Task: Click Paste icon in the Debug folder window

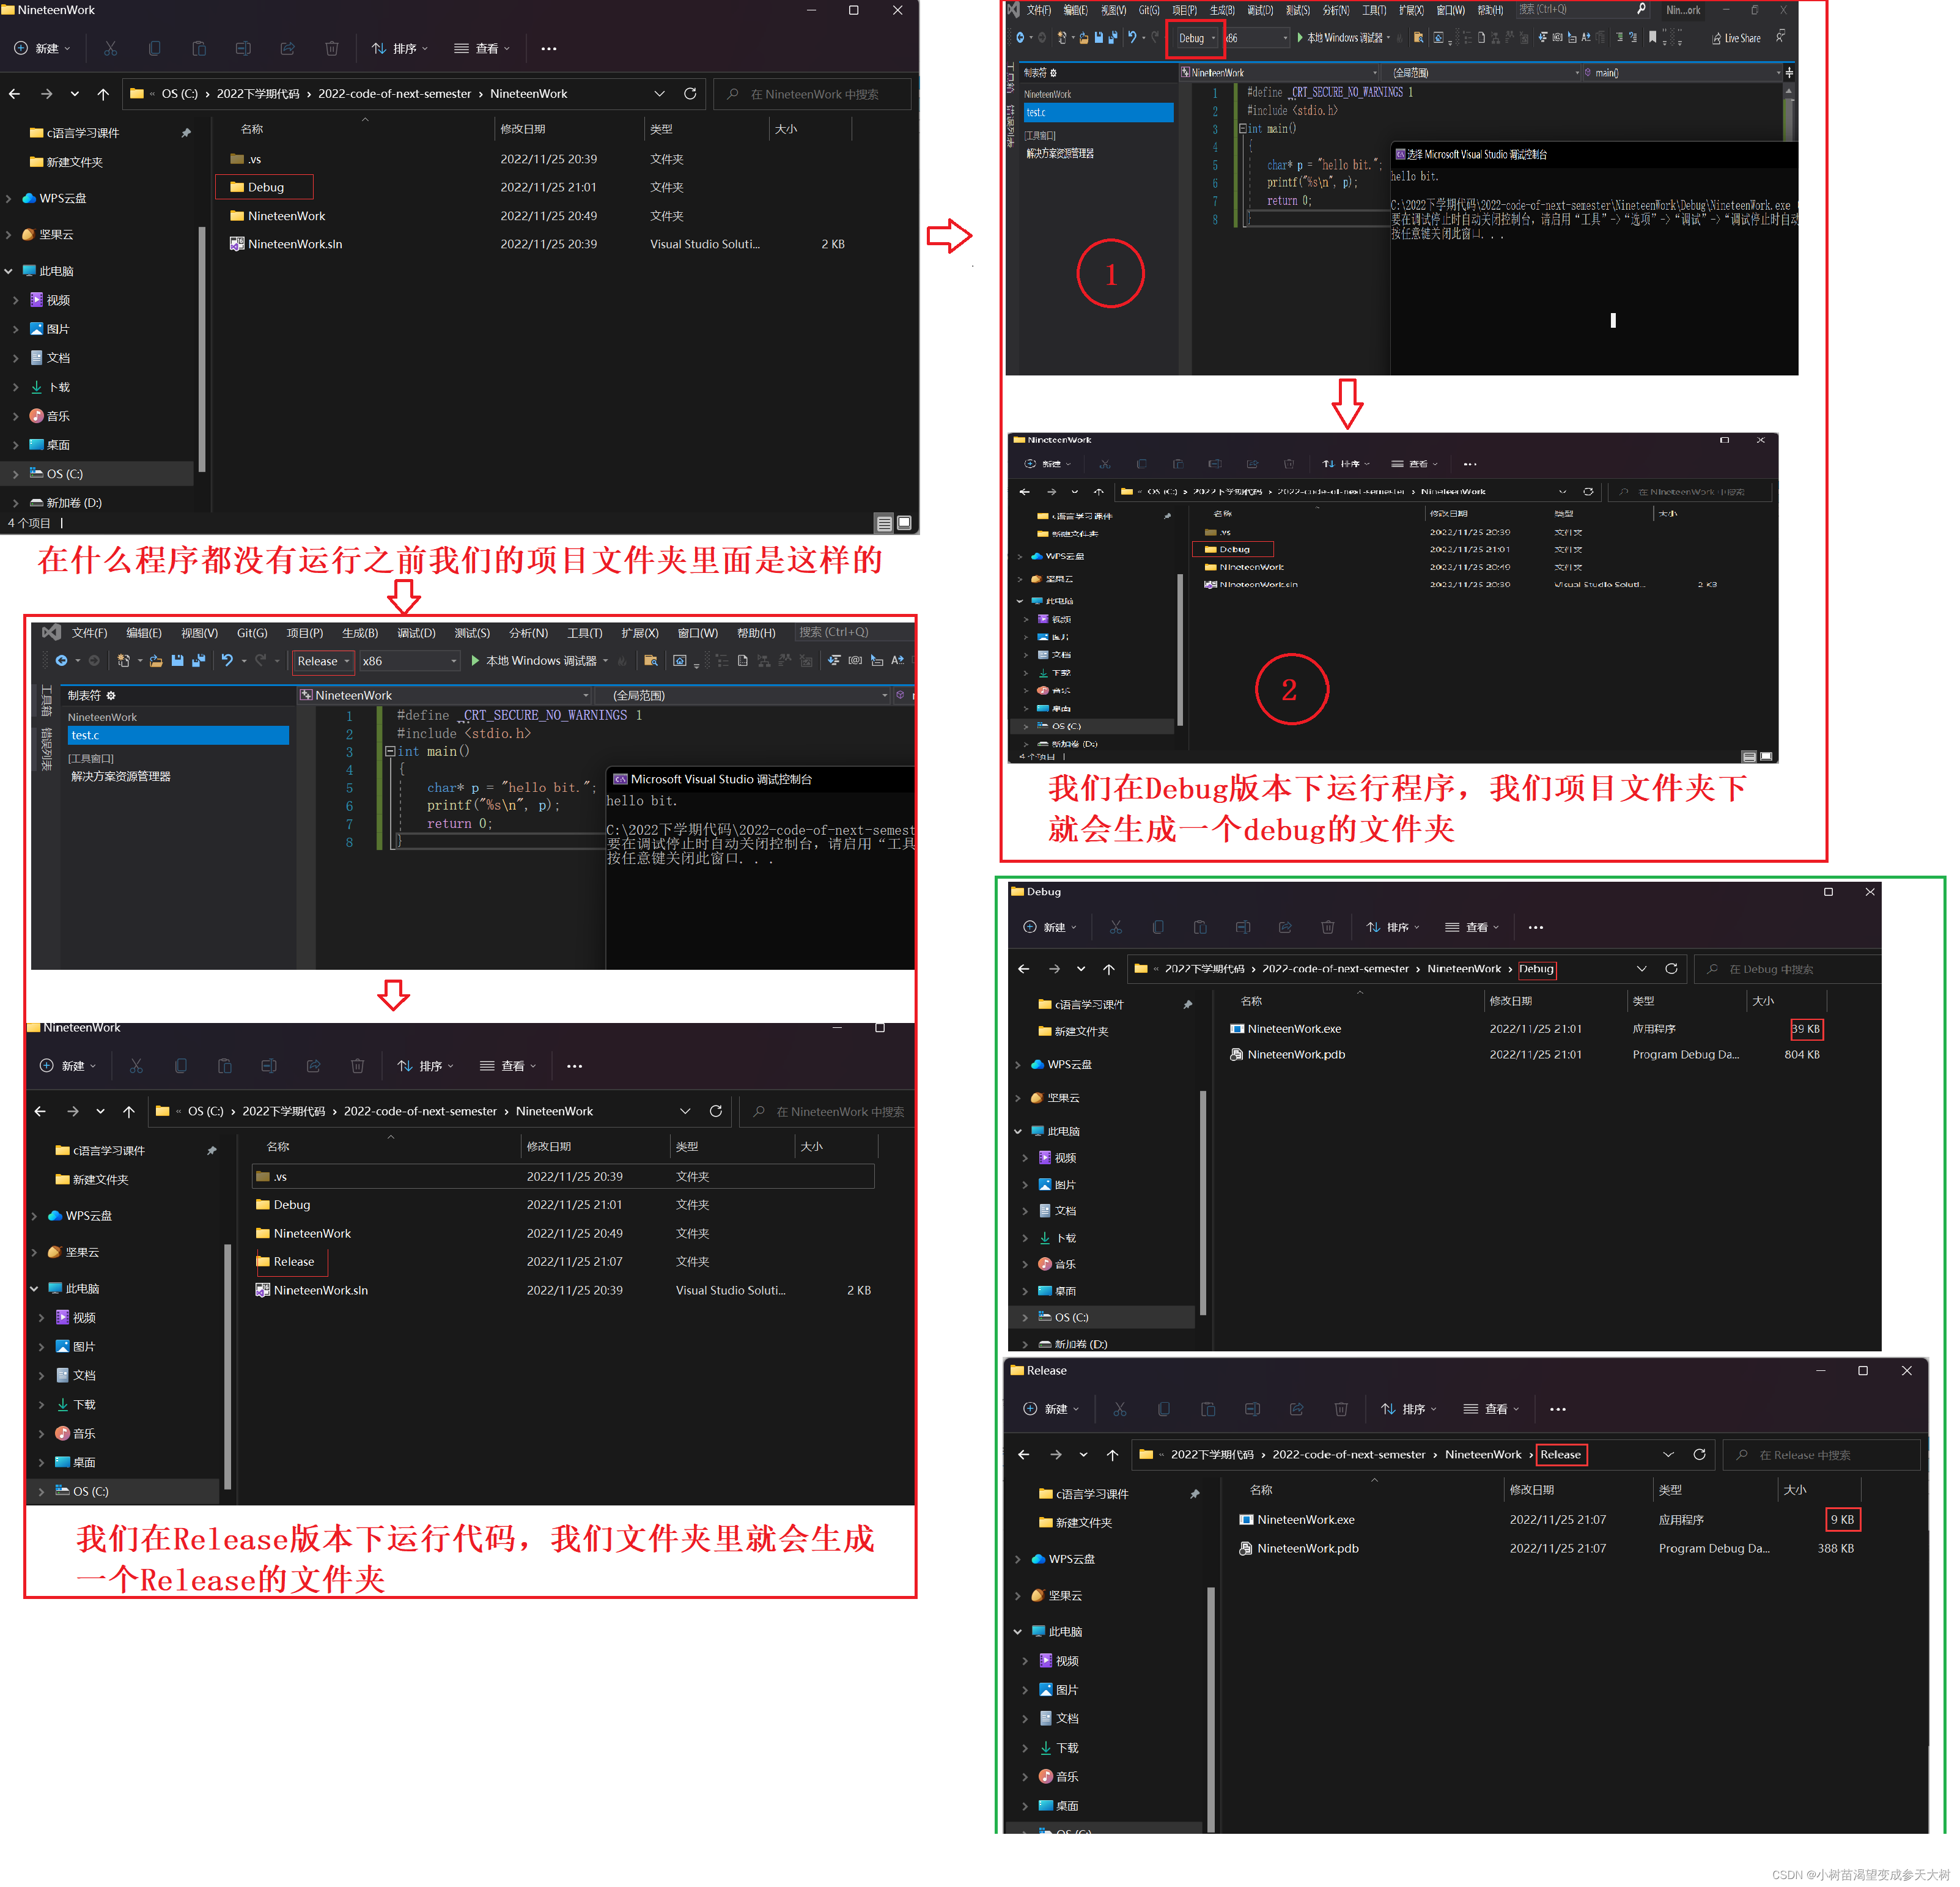Action: (1200, 927)
